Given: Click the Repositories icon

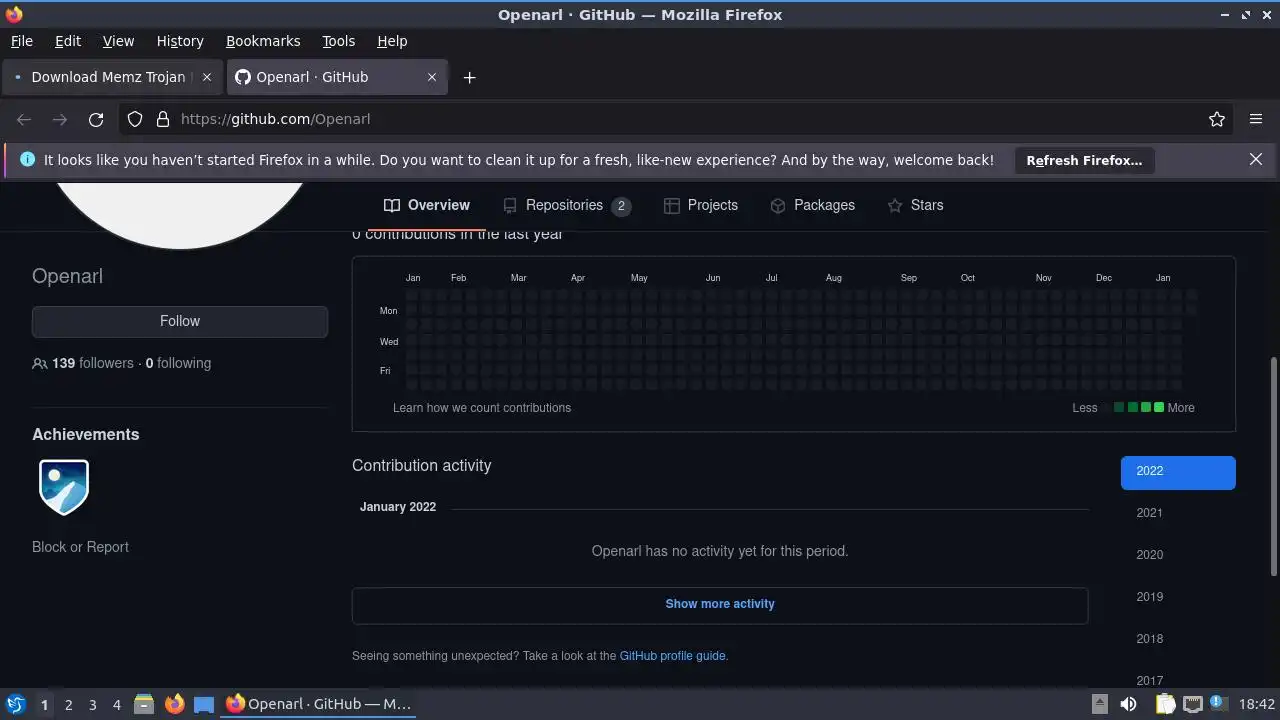Looking at the screenshot, I should [x=510, y=205].
